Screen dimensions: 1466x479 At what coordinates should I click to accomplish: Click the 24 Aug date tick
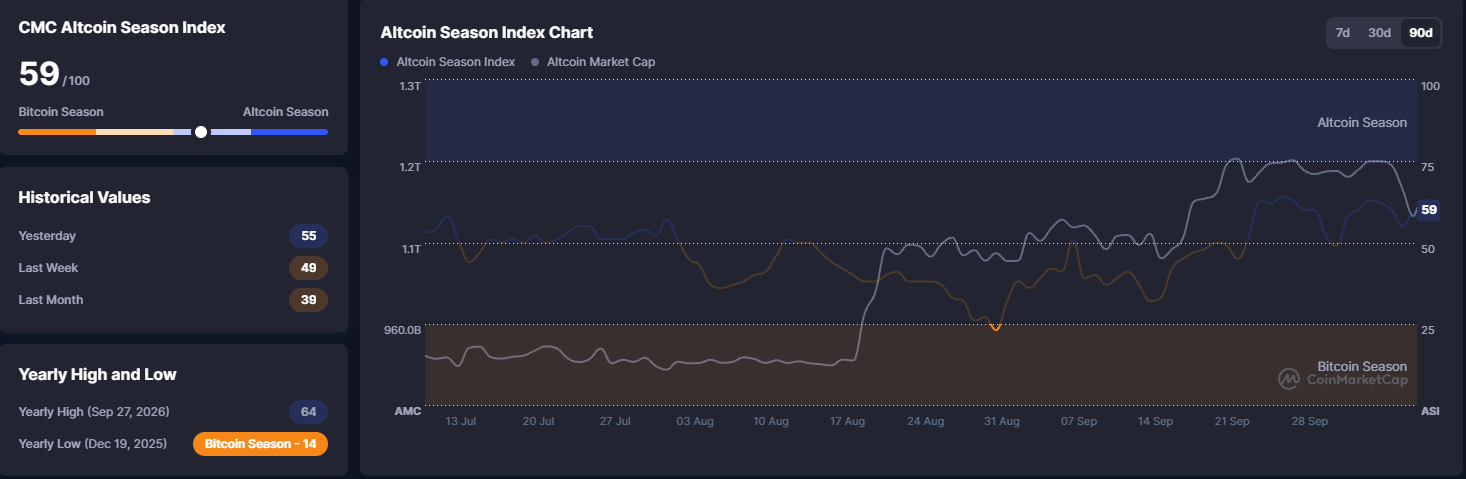tap(925, 422)
